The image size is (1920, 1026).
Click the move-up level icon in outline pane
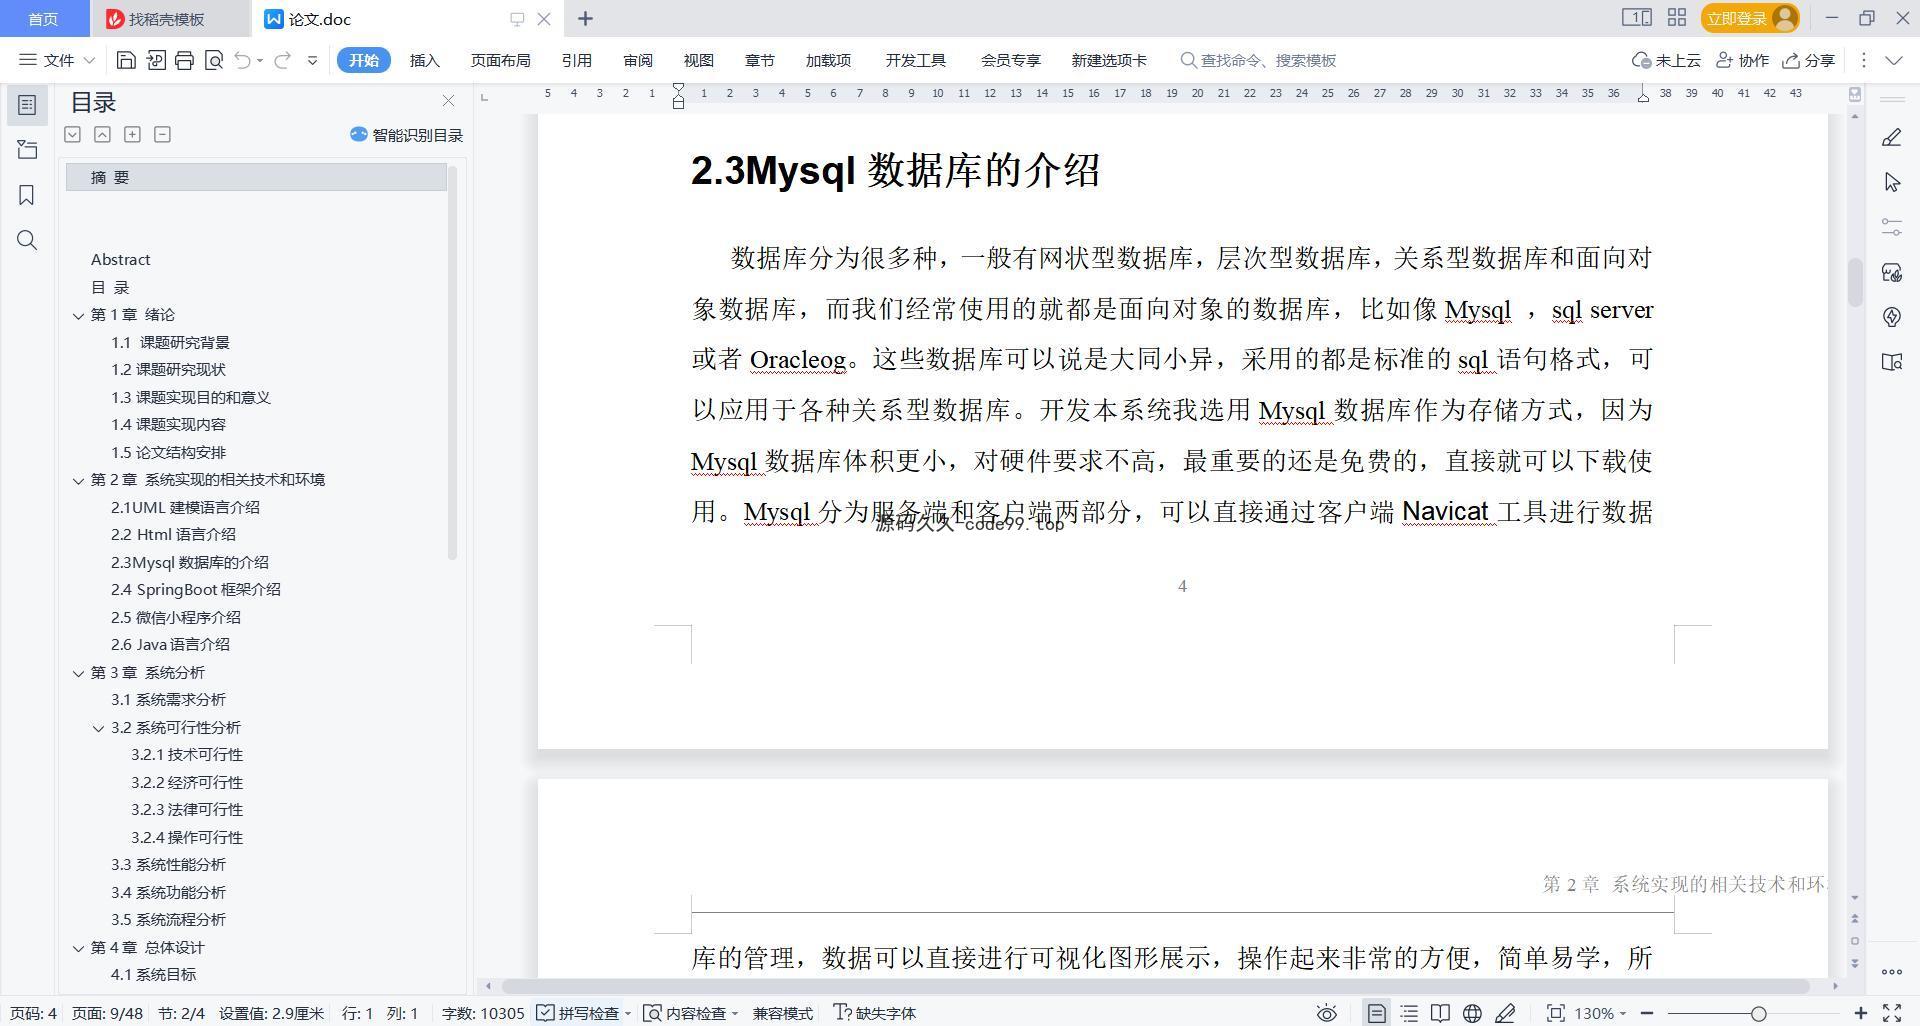pos(102,134)
